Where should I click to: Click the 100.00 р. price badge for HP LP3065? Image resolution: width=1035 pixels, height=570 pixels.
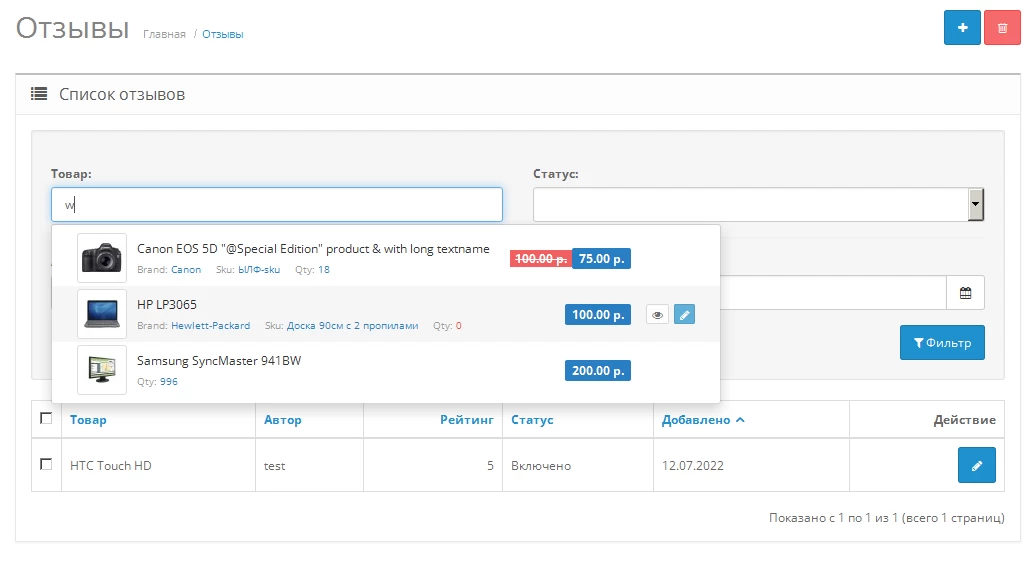pos(598,315)
